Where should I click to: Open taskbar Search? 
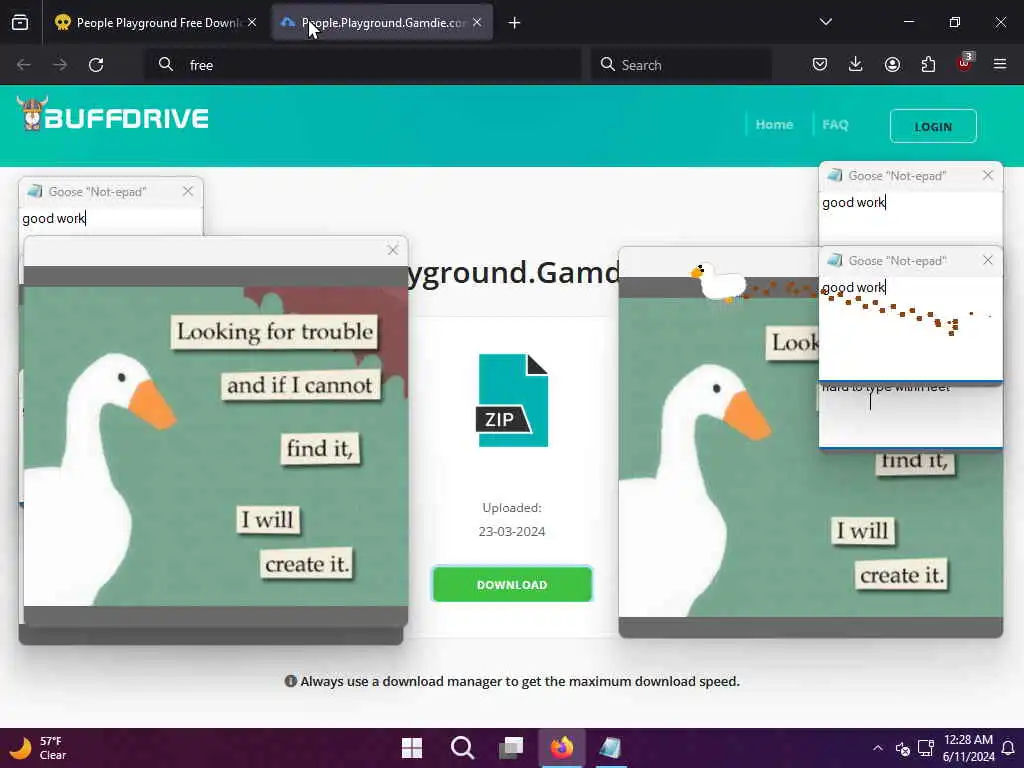coord(462,748)
